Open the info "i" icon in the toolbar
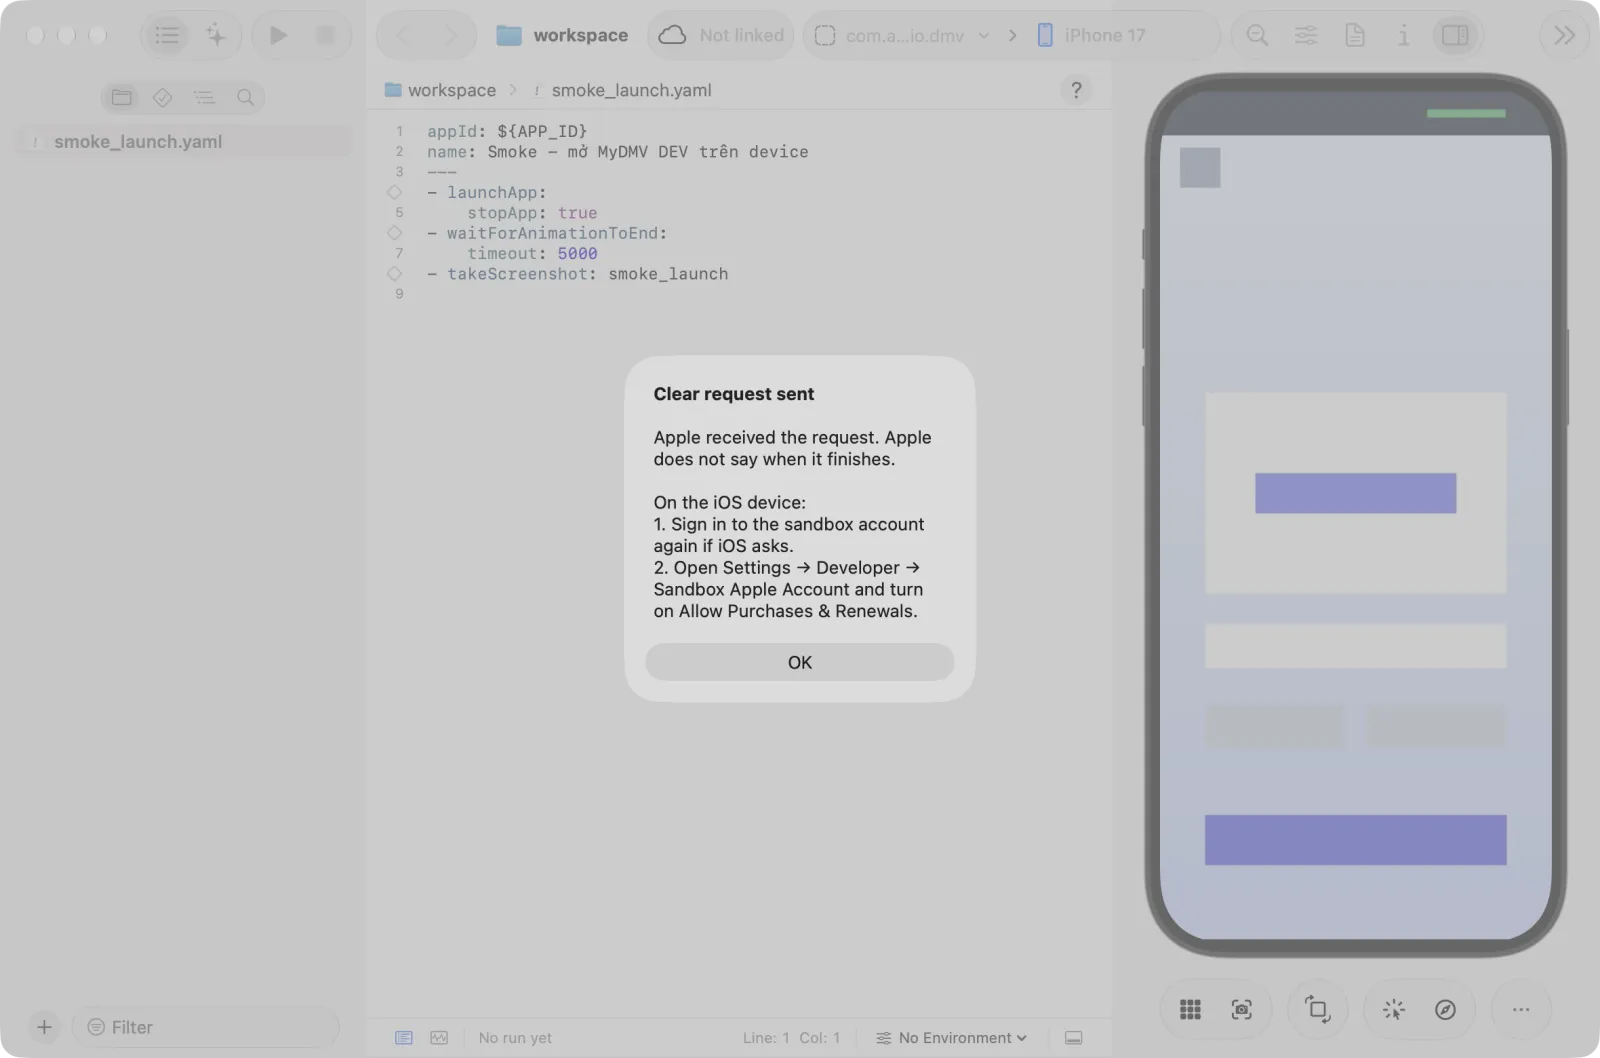 pyautogui.click(x=1403, y=35)
